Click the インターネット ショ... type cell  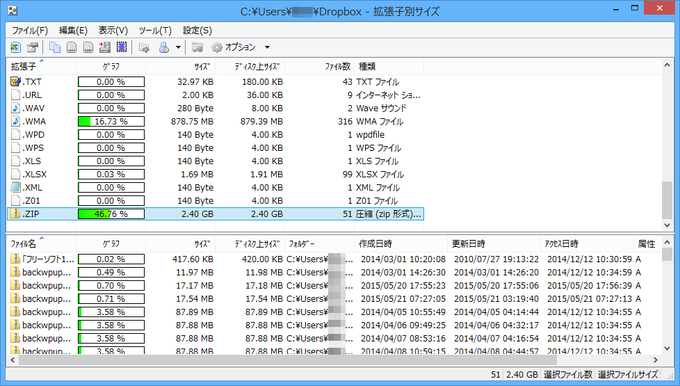coord(389,95)
